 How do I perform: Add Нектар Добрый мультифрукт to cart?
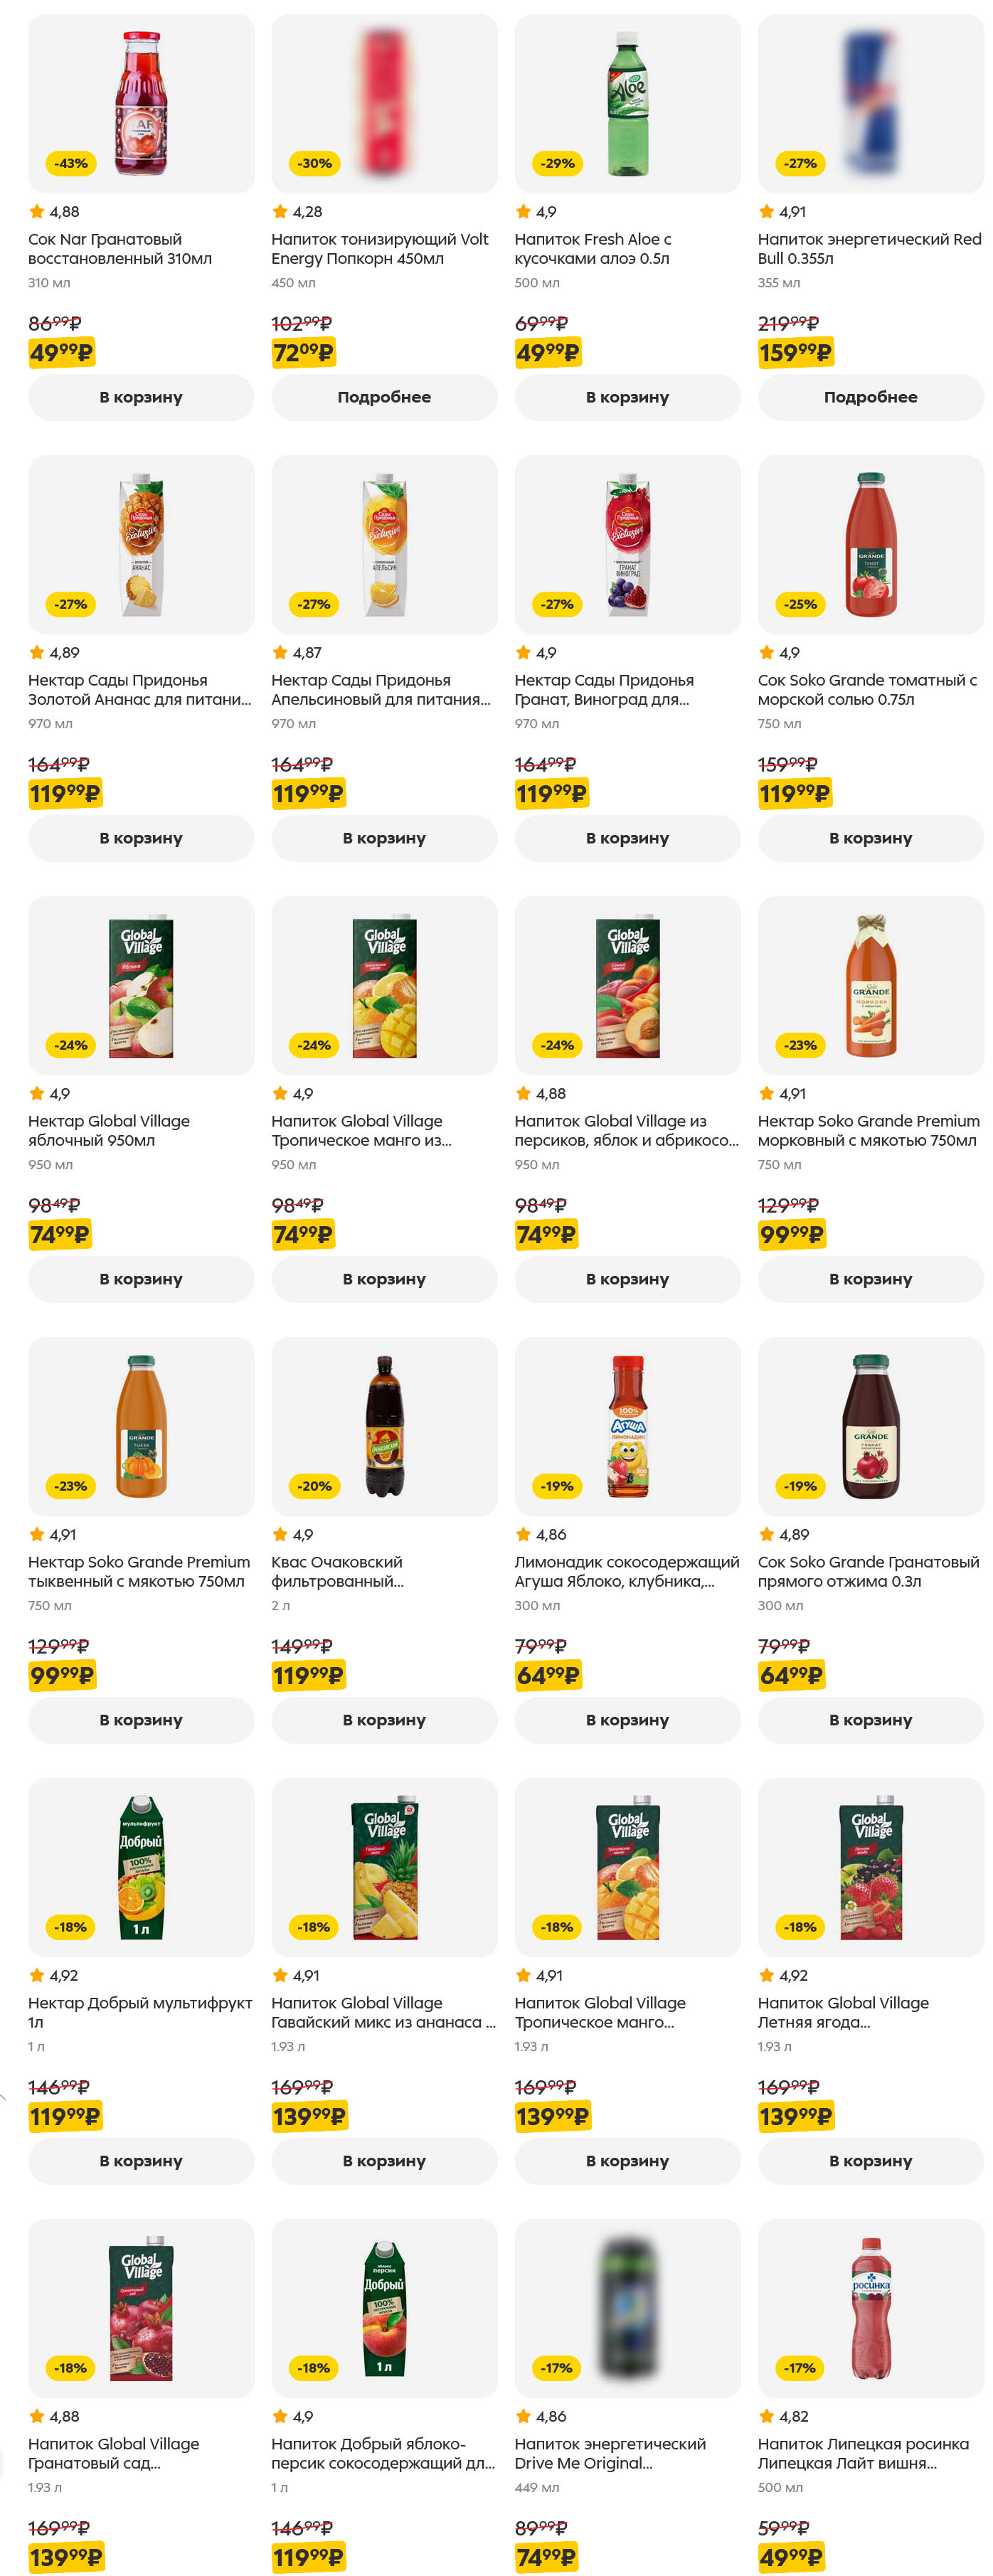(141, 2161)
